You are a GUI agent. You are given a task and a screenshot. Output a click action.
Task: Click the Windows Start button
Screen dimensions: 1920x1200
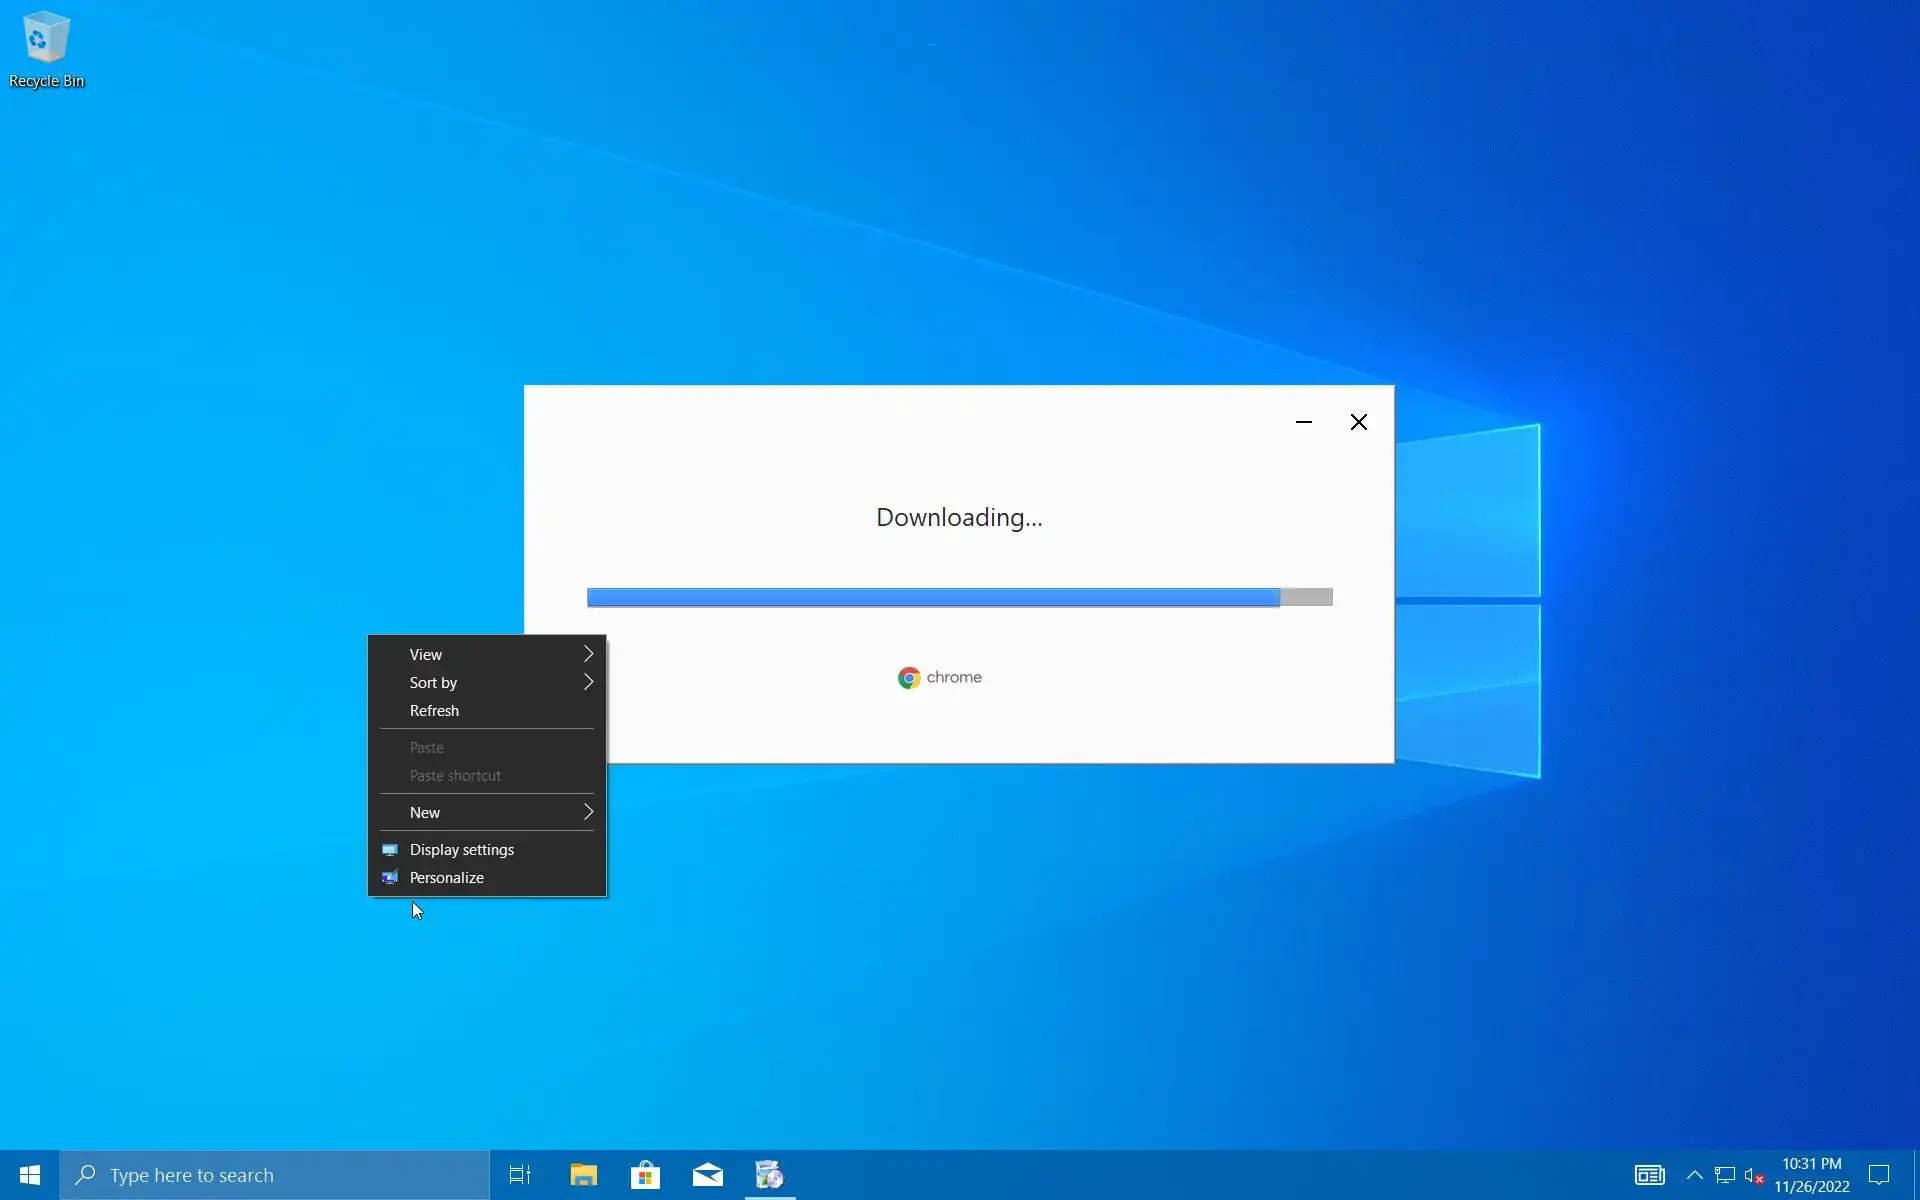click(30, 1175)
